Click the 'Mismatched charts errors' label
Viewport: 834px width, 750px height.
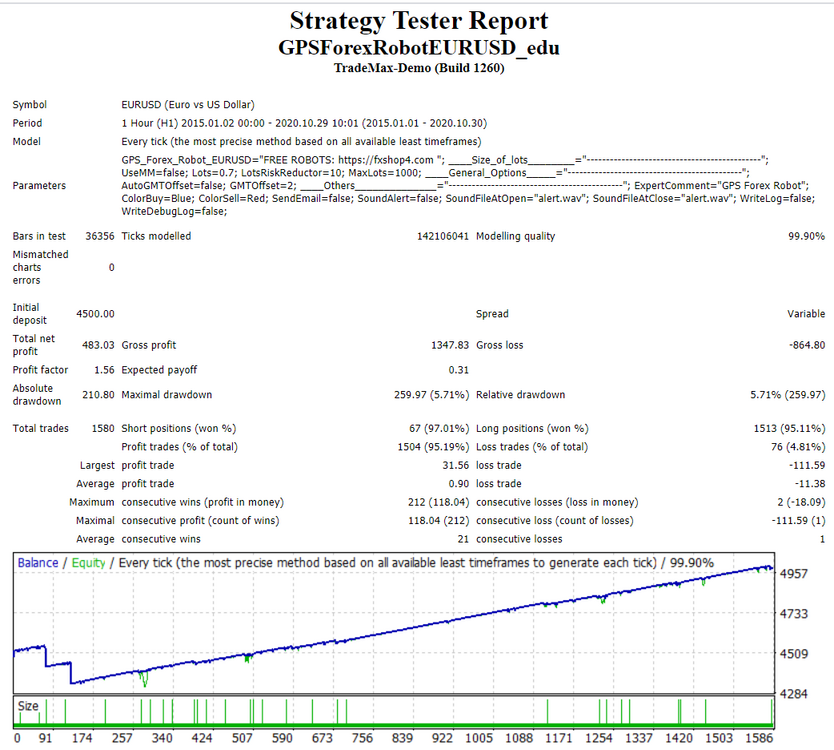pos(40,267)
